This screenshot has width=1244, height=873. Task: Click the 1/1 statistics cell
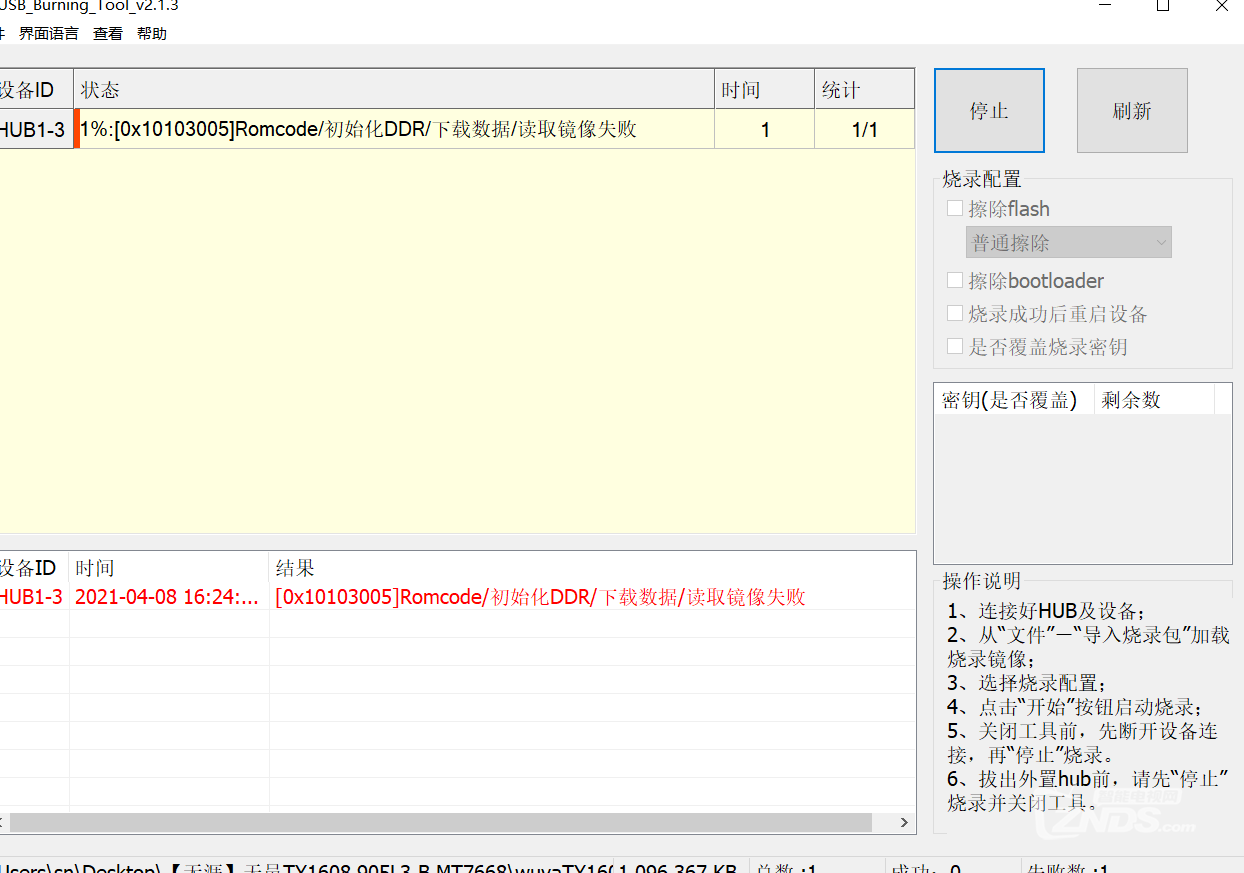pyautogui.click(x=865, y=129)
